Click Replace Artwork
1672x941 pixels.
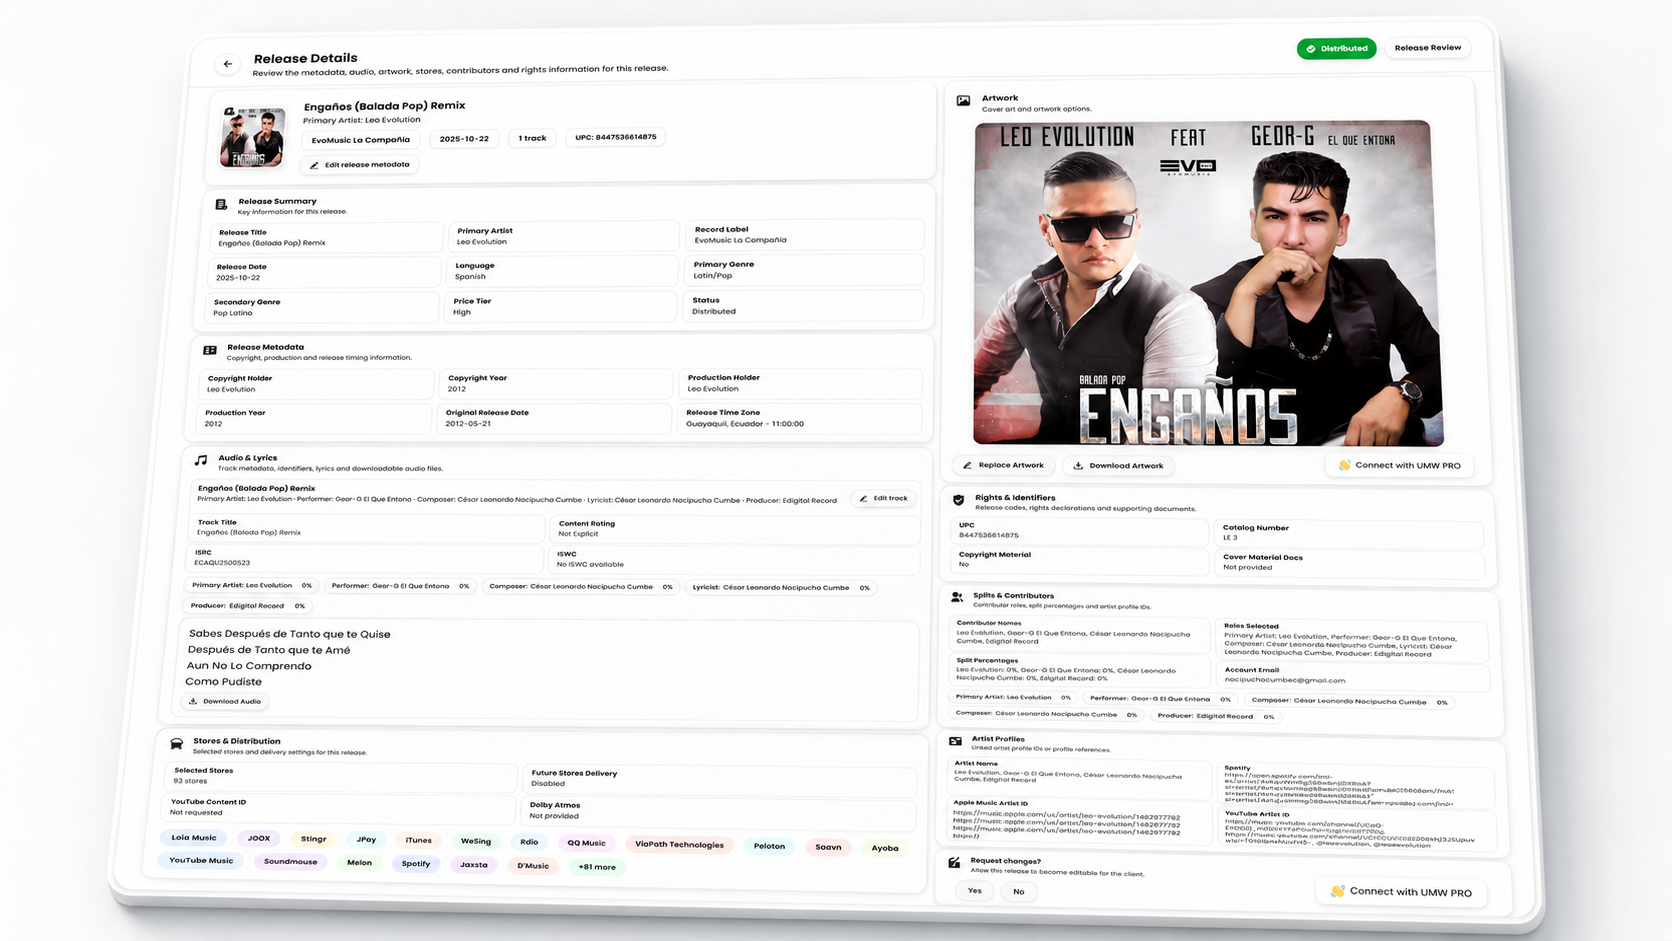(1004, 465)
